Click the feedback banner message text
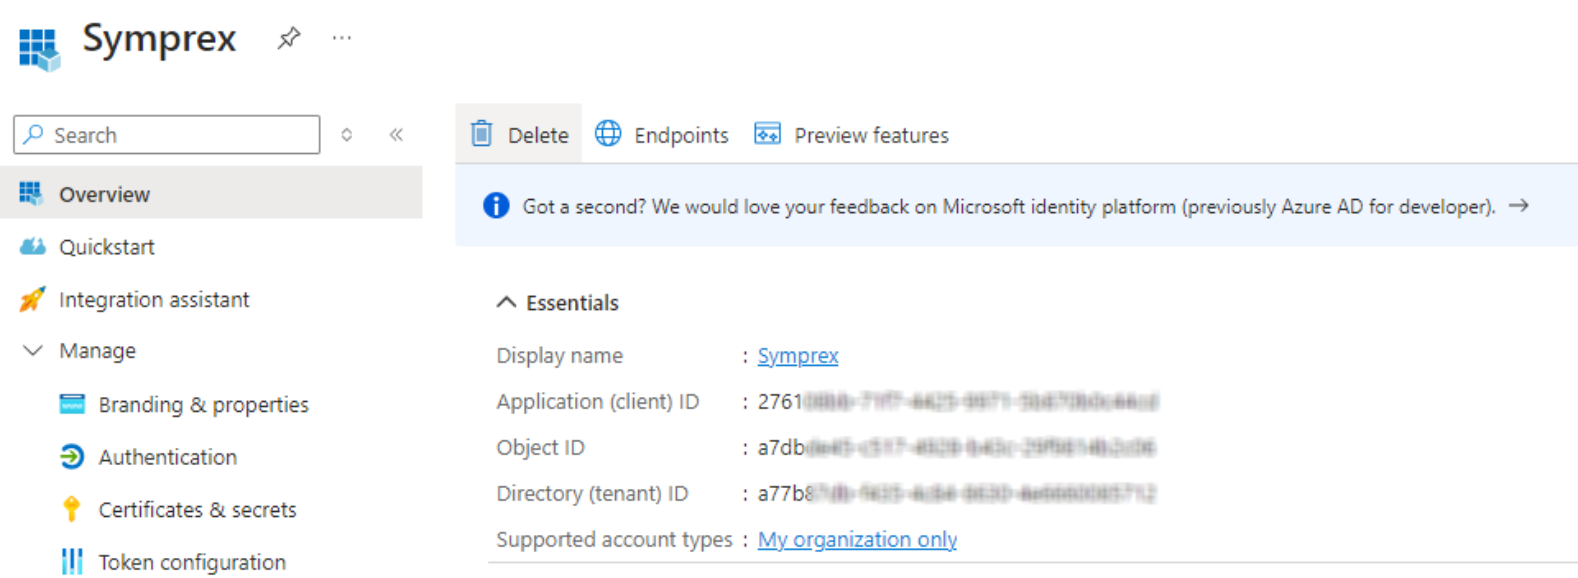 [1009, 207]
